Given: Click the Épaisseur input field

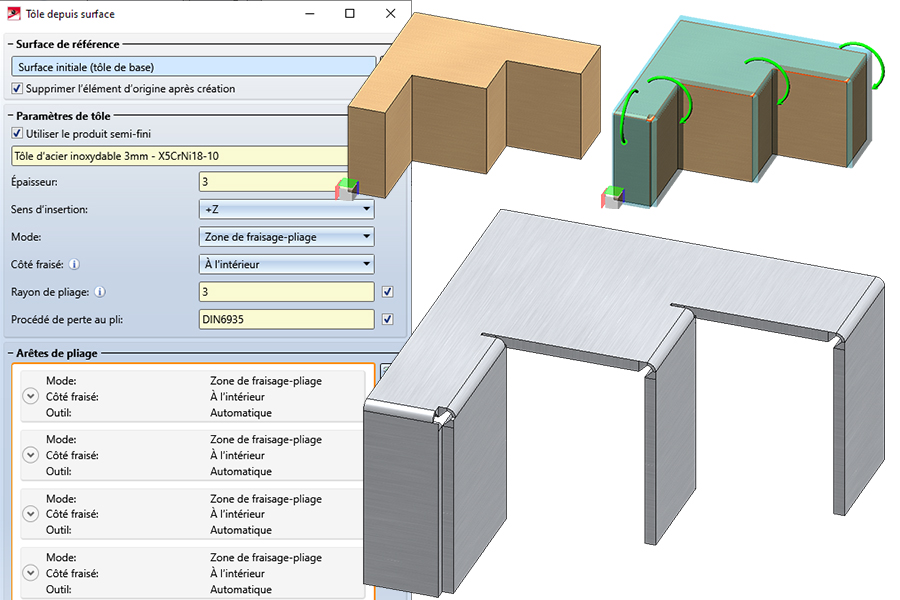Looking at the screenshot, I should tap(270, 182).
